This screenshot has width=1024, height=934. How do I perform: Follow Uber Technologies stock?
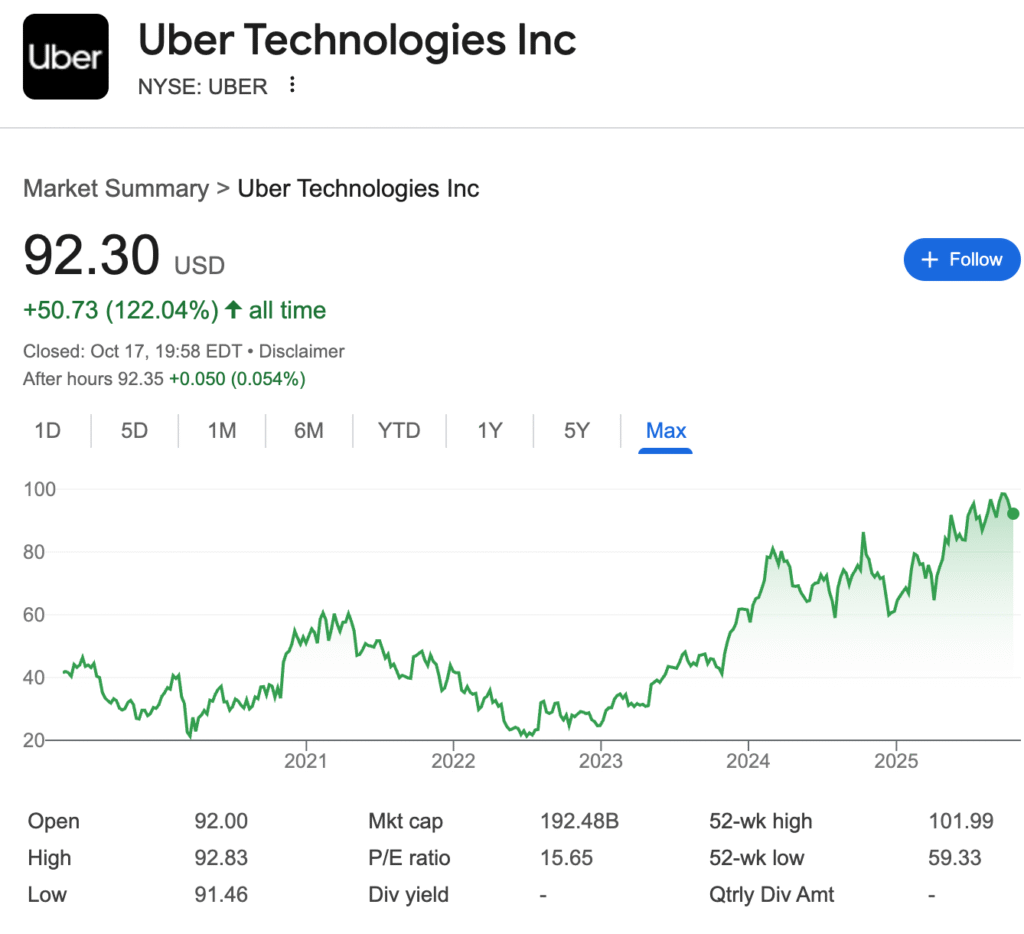(x=961, y=260)
